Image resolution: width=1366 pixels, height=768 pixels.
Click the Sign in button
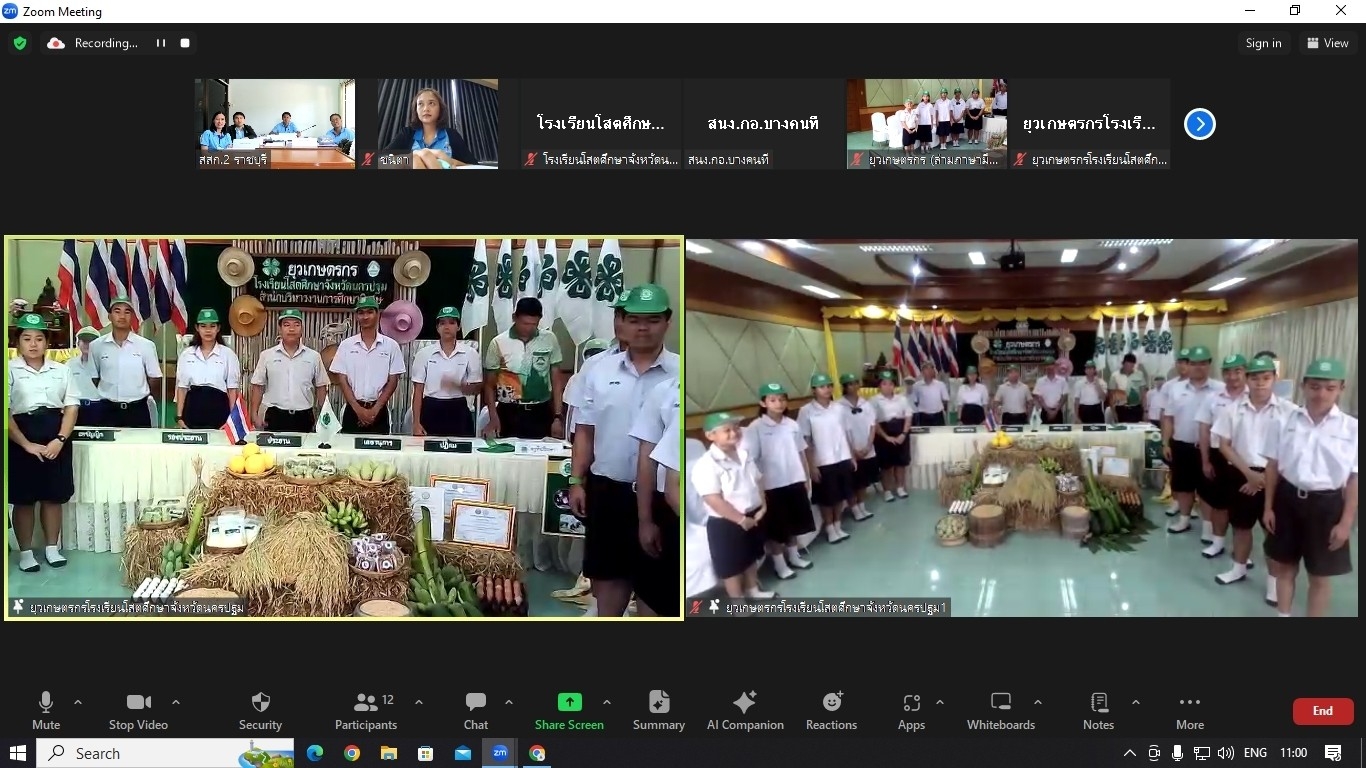[1263, 43]
